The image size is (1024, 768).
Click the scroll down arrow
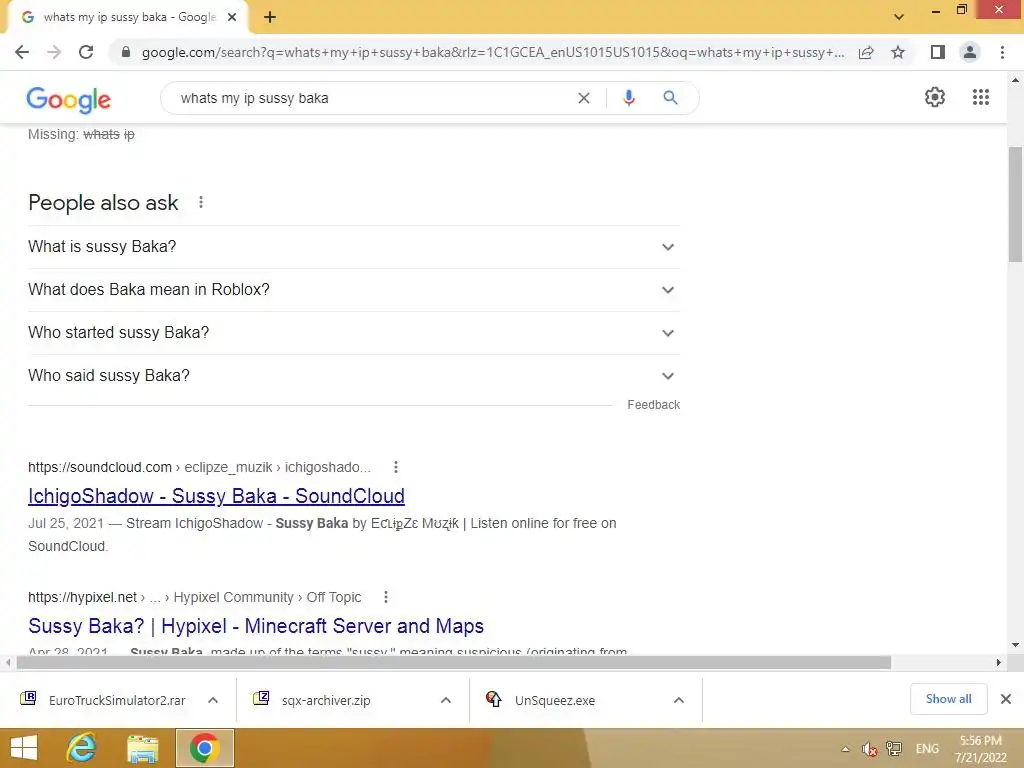(1015, 645)
